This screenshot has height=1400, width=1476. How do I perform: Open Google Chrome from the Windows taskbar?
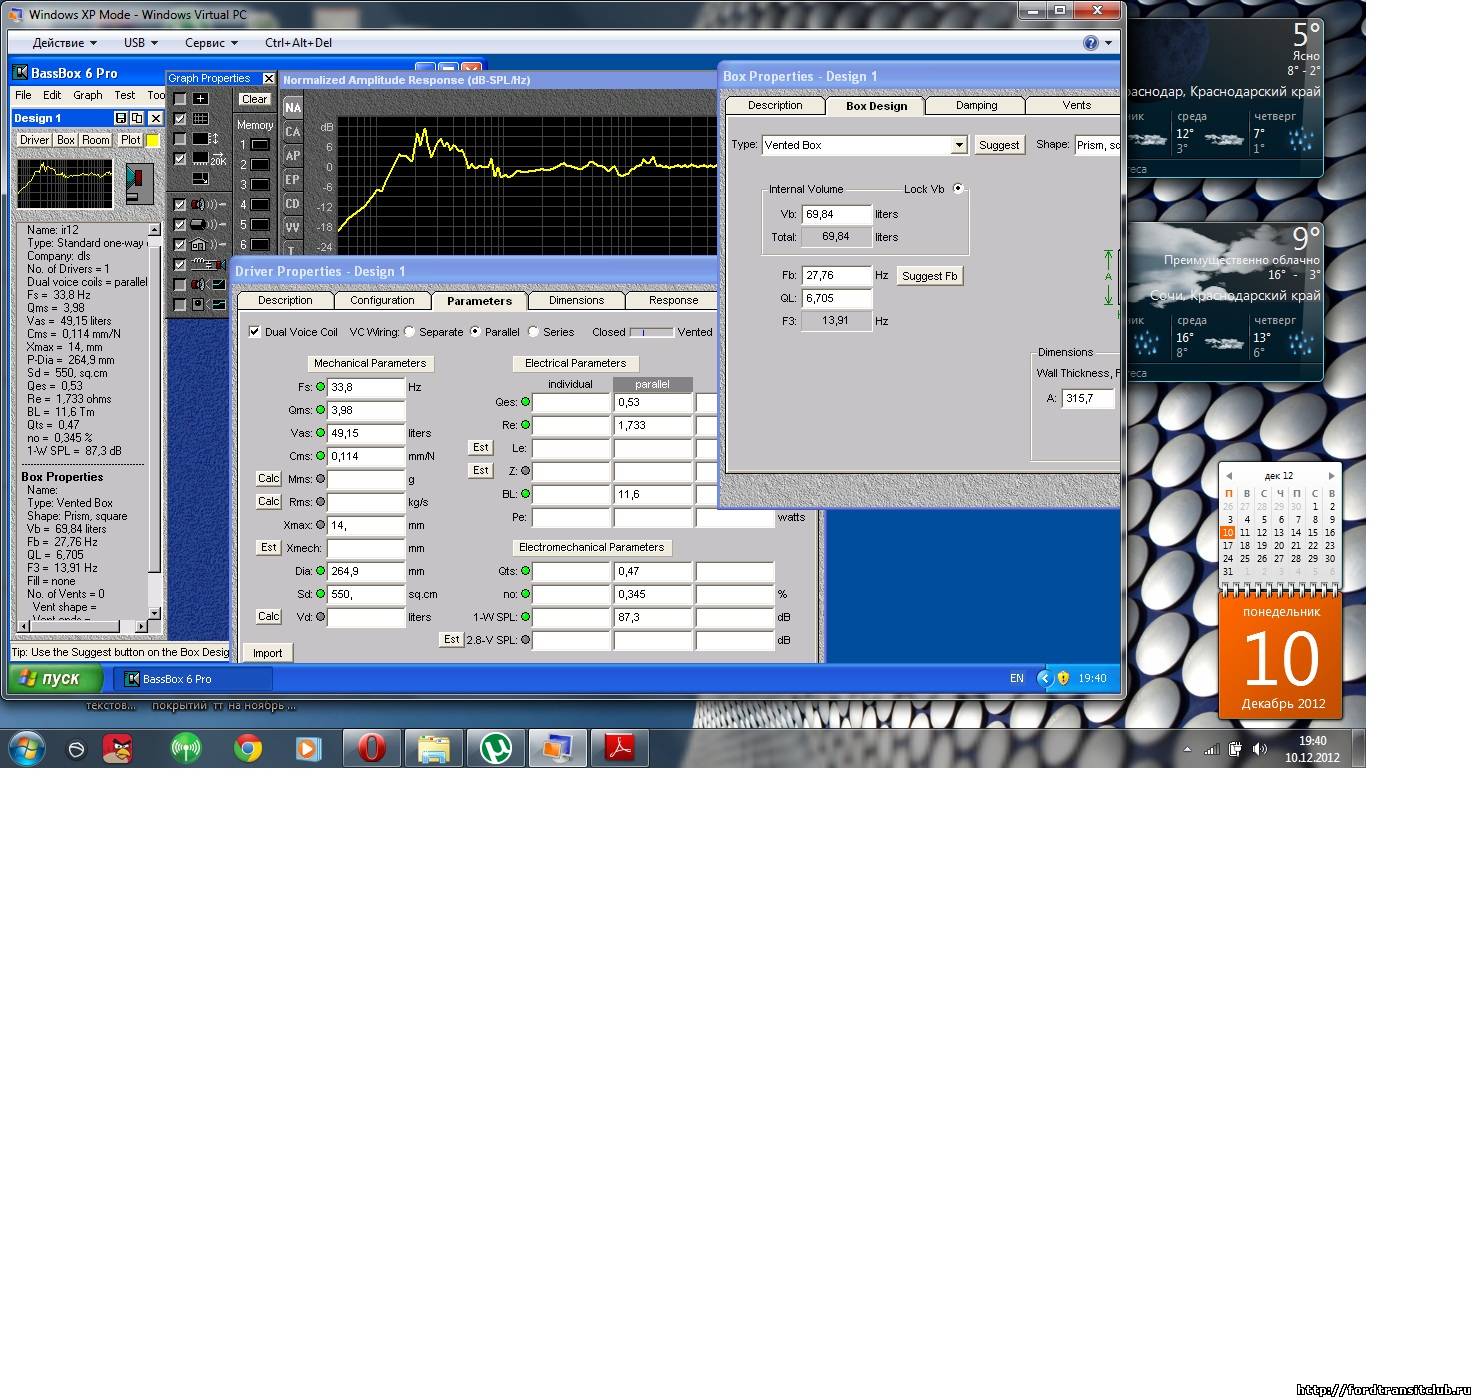(x=248, y=748)
